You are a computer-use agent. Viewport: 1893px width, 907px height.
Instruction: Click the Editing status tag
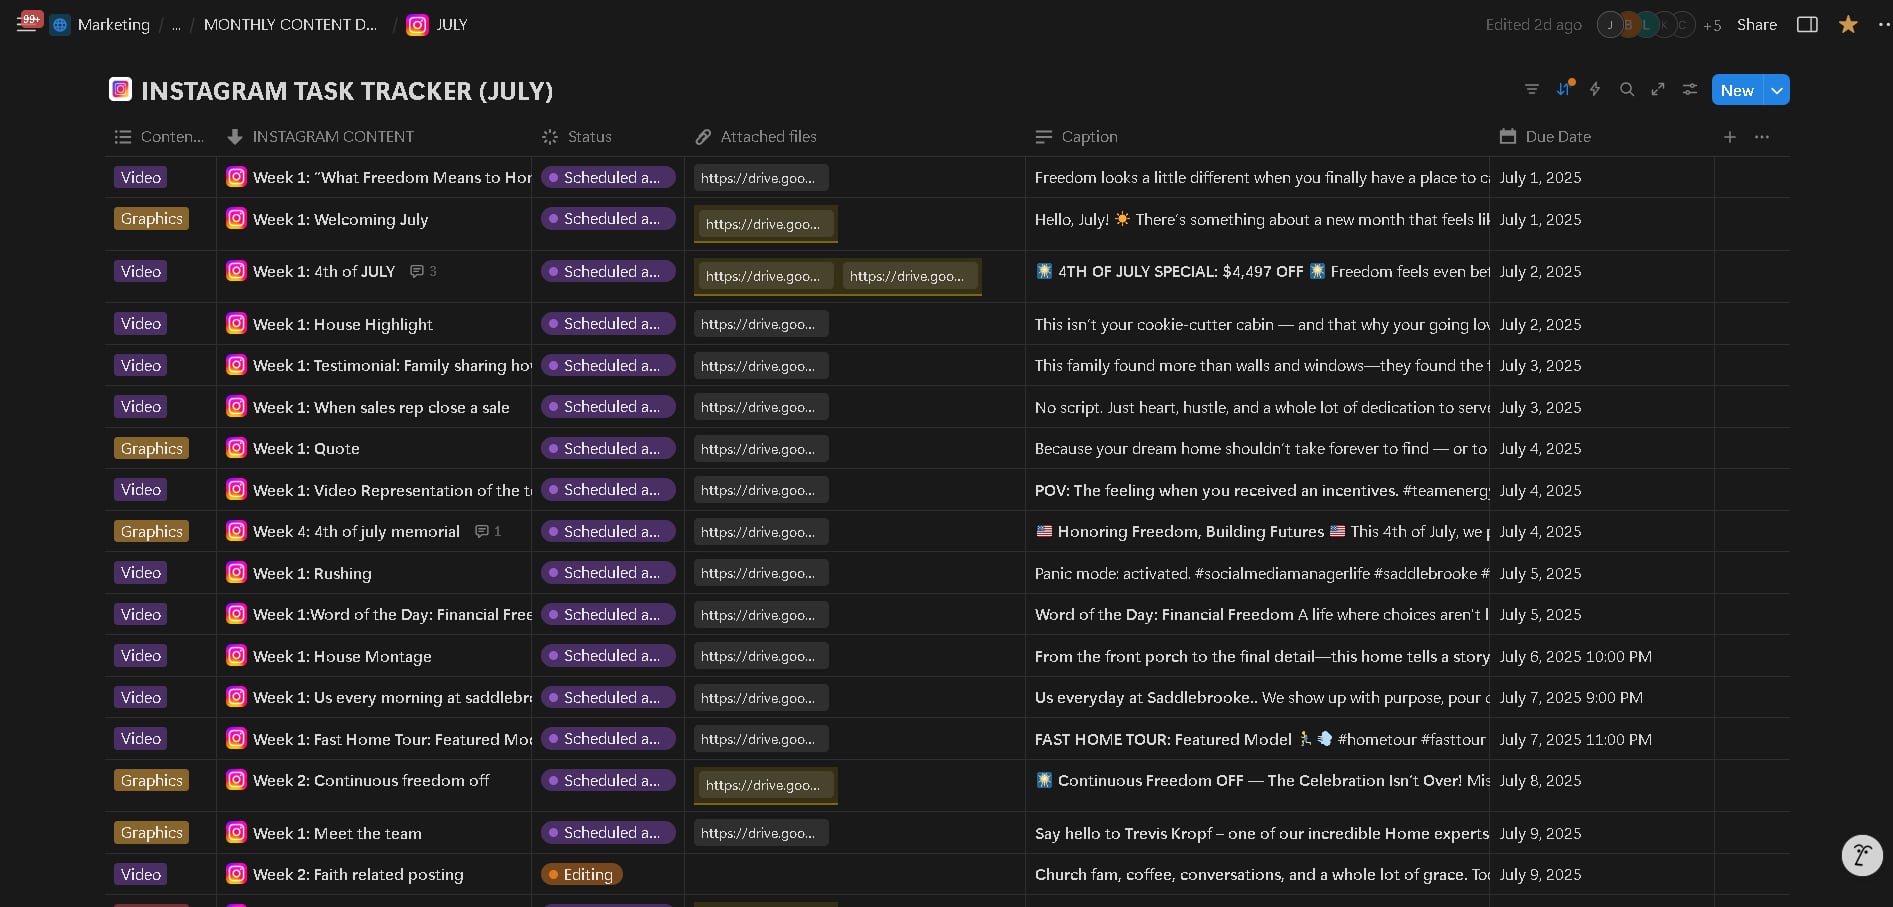582,875
